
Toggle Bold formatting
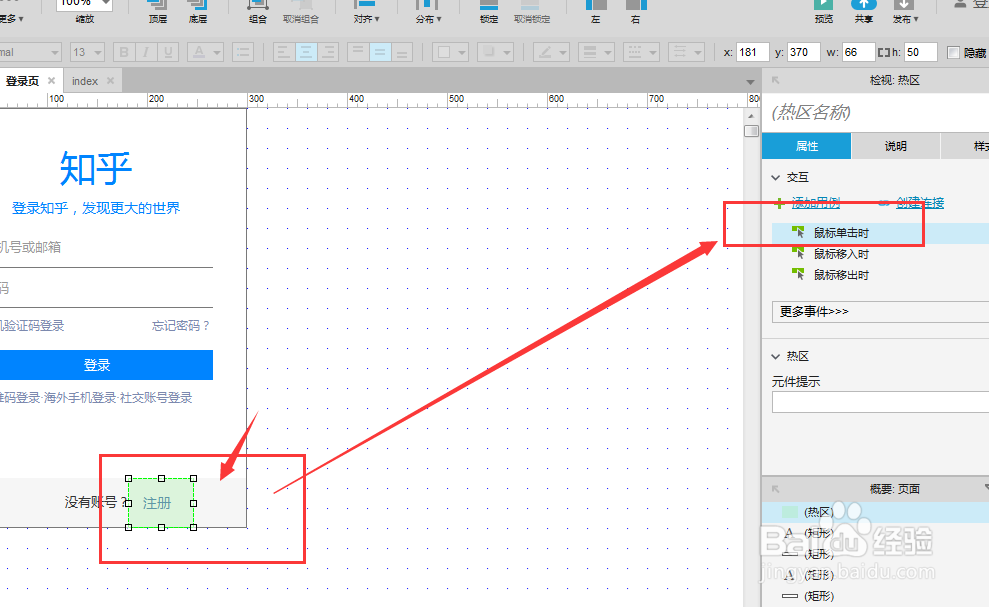124,52
